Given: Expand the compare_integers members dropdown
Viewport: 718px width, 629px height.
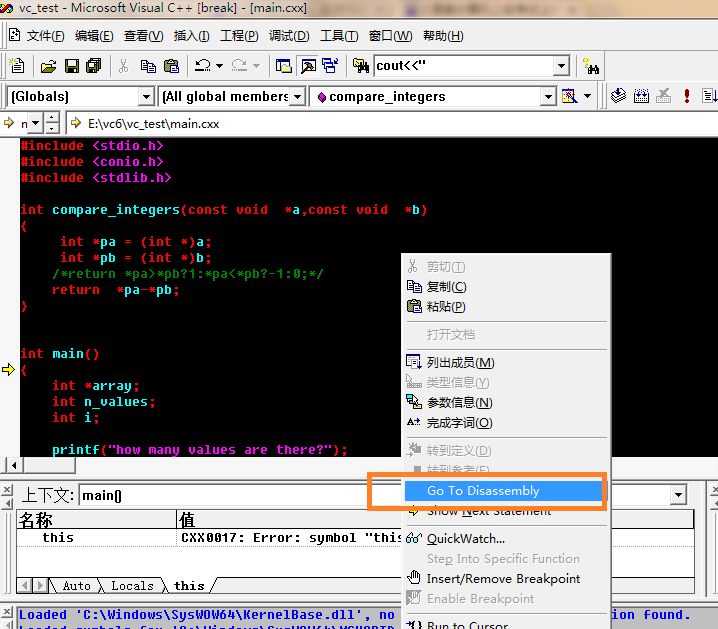Looking at the screenshot, I should pos(548,97).
